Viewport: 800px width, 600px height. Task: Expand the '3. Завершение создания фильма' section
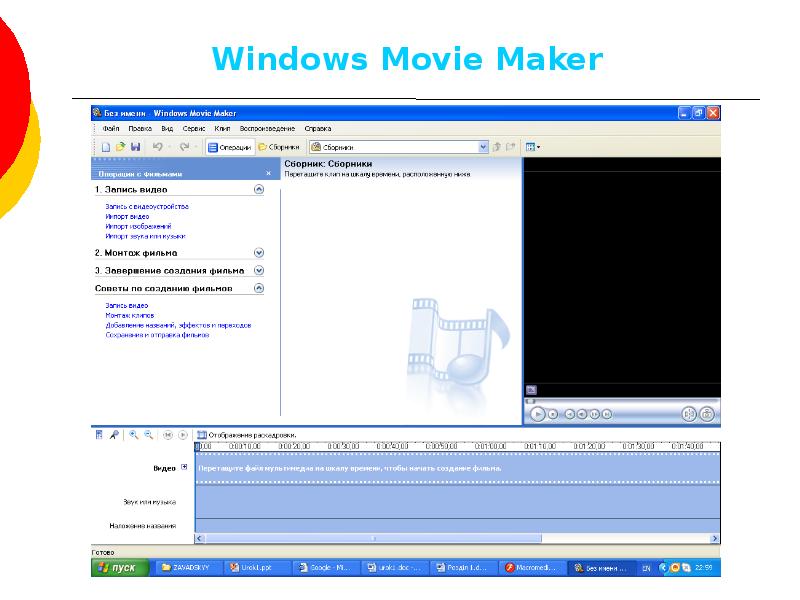pos(259,270)
